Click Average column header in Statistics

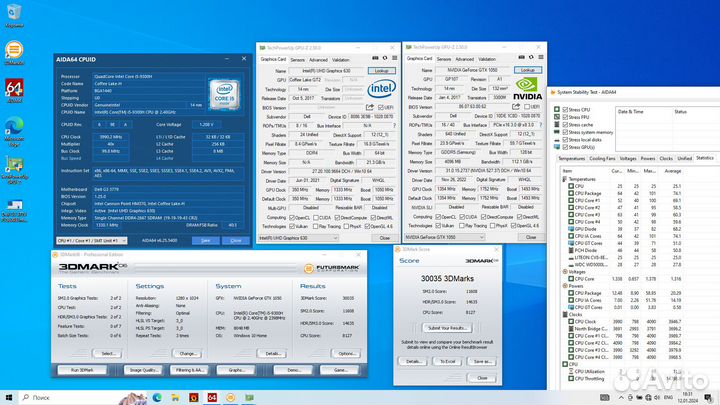click(x=673, y=171)
